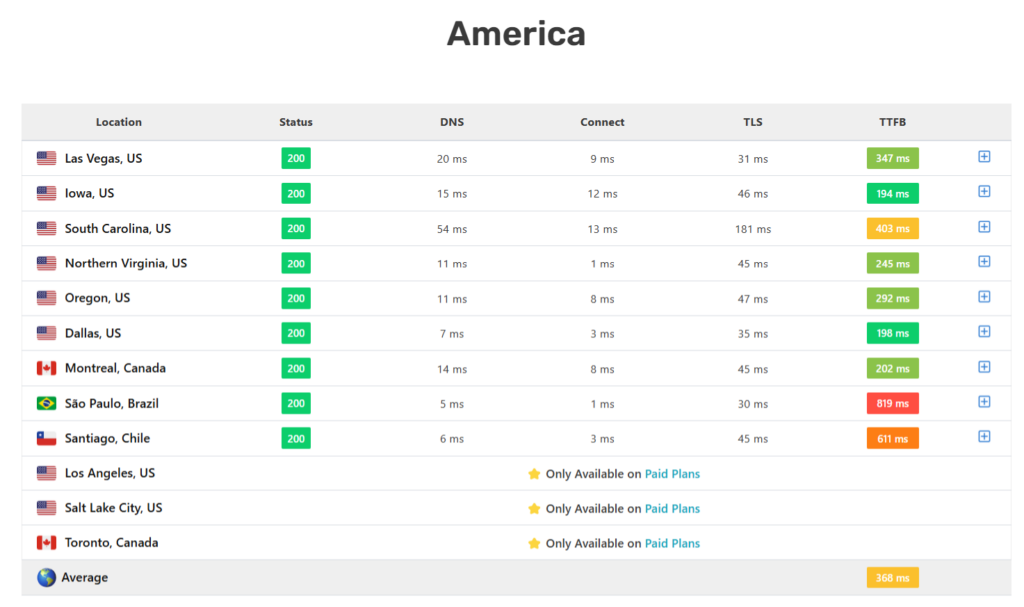The width and height of the screenshot is (1024, 607).
Task: Expand details for the Iowa, US row
Action: [984, 192]
